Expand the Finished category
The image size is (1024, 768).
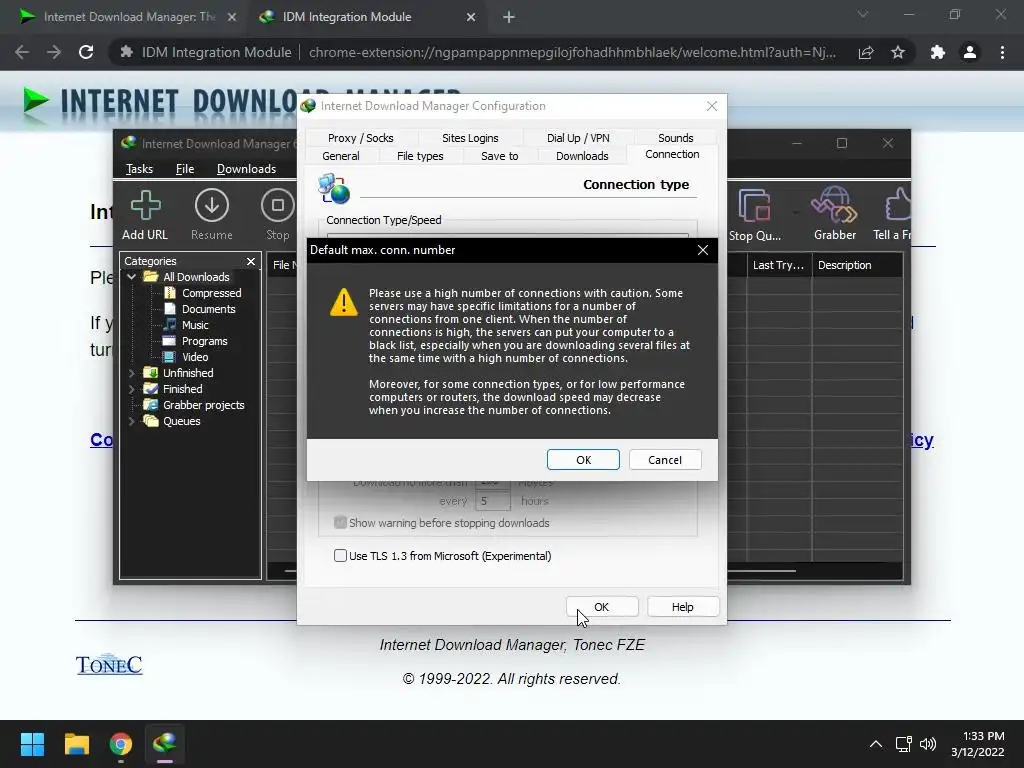pyautogui.click(x=132, y=389)
